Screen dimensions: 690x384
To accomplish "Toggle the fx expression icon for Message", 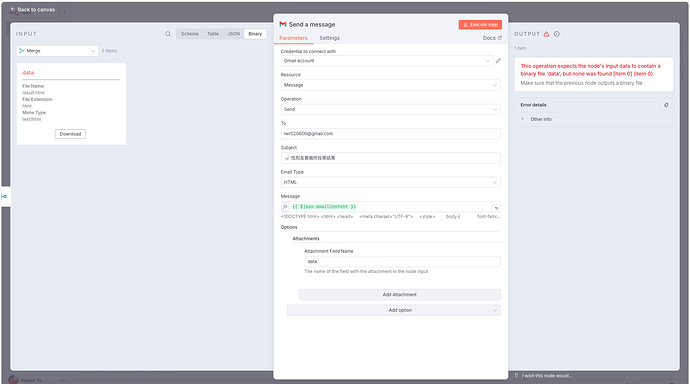I will 285,207.
